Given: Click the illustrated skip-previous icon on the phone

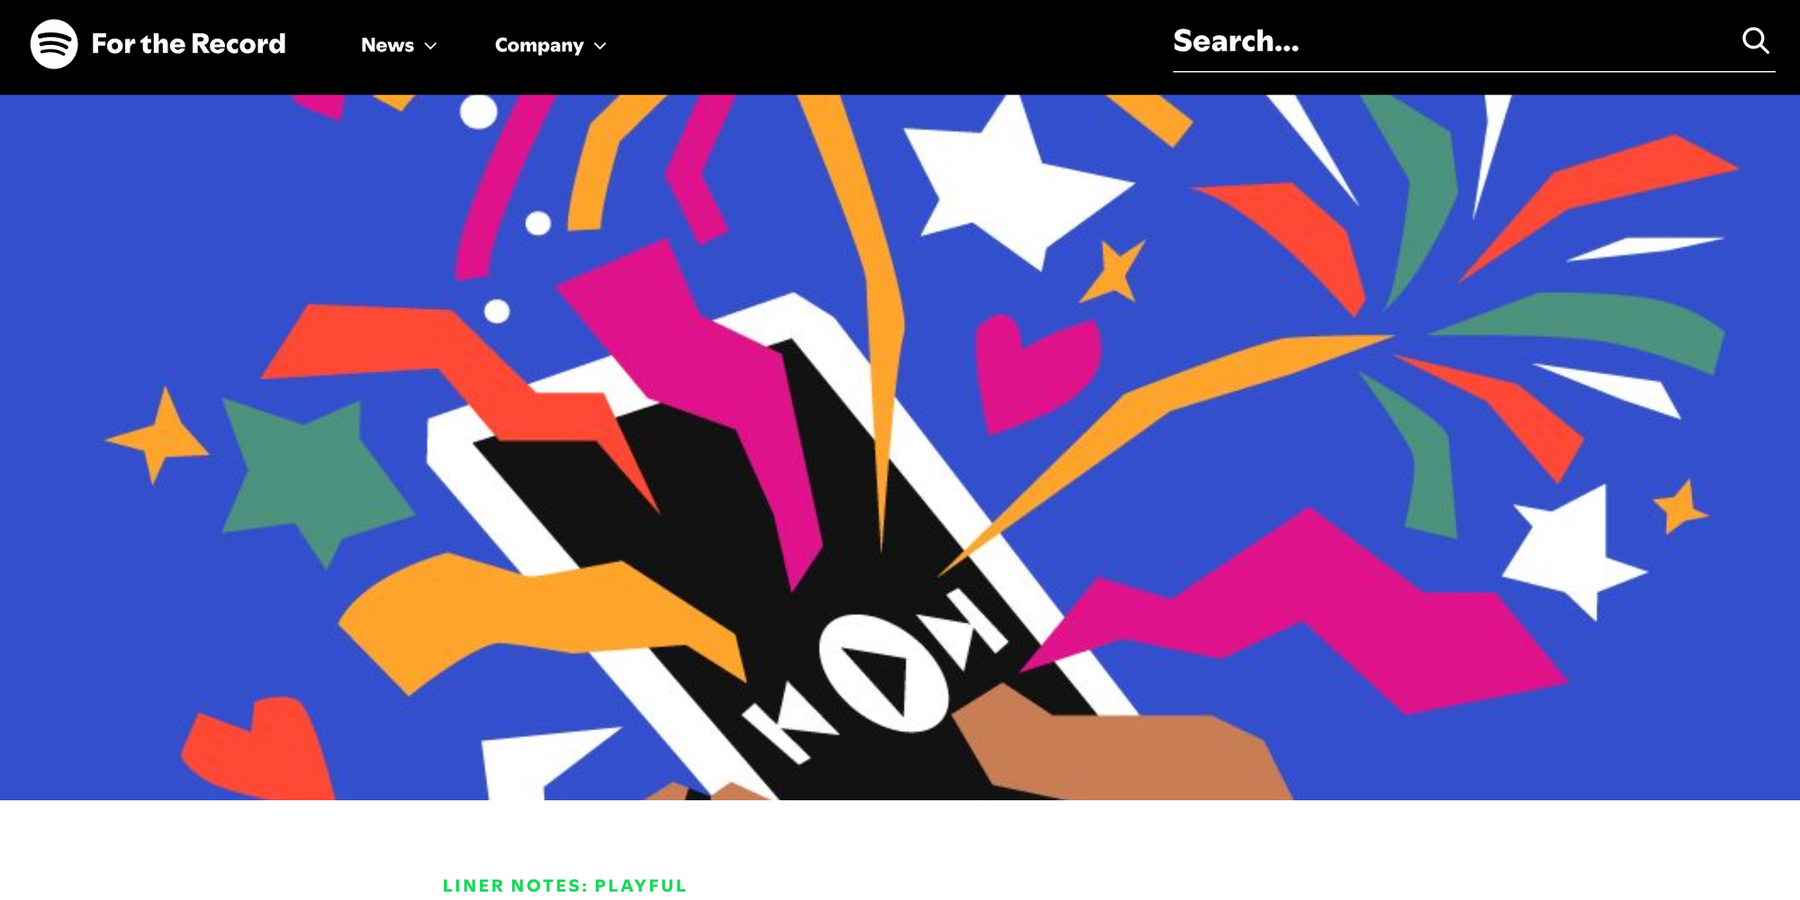Looking at the screenshot, I should [787, 722].
